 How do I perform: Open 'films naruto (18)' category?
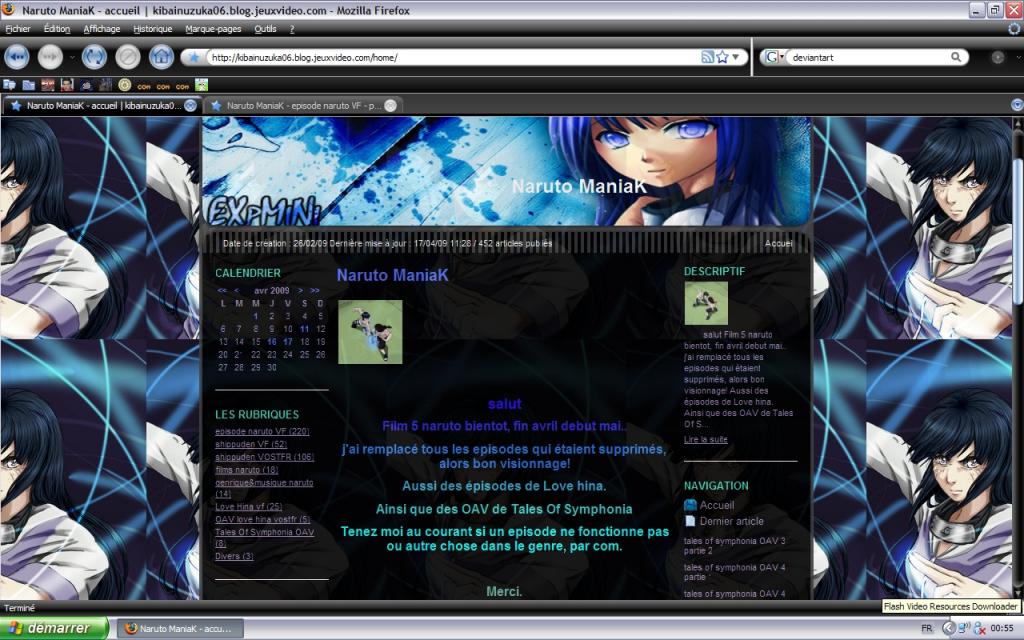click(x=246, y=470)
